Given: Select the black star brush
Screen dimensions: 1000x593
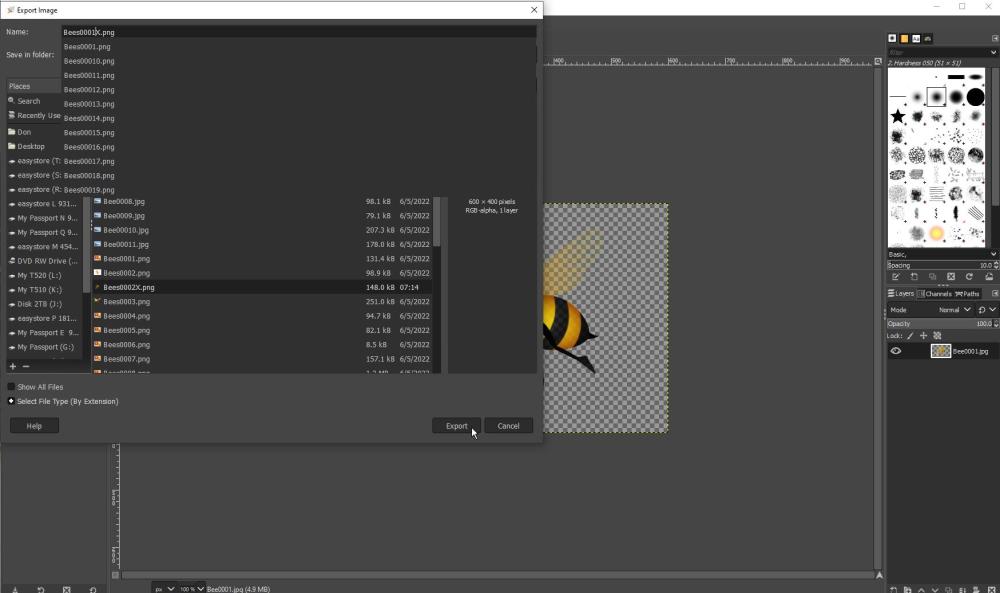Looking at the screenshot, I should tap(897, 117).
